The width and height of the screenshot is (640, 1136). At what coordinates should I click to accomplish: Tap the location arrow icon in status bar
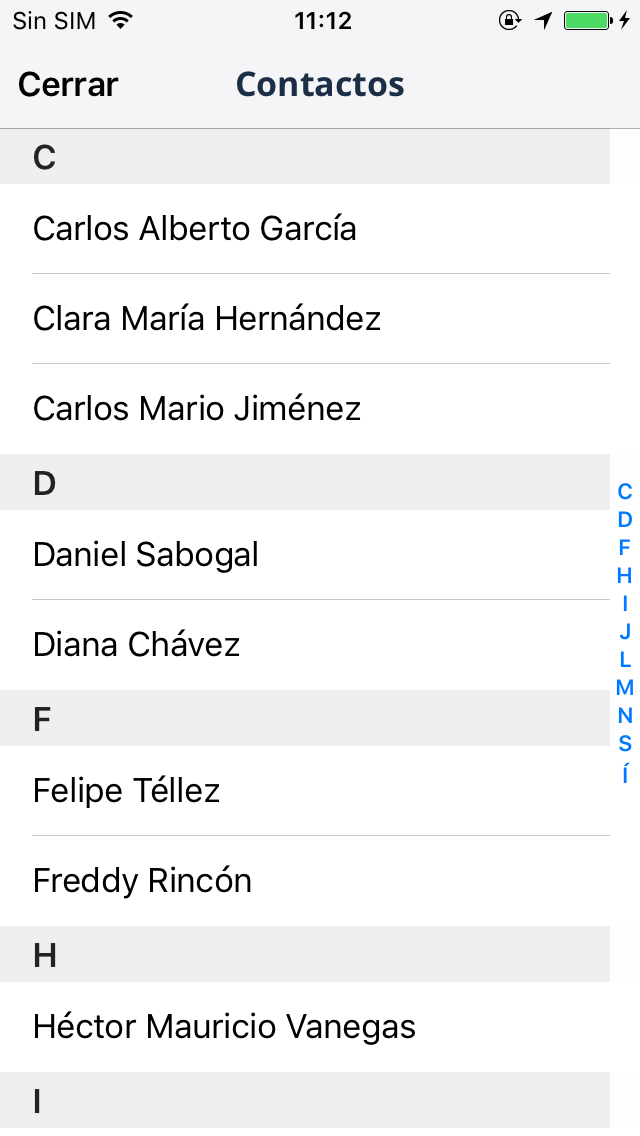[542, 19]
